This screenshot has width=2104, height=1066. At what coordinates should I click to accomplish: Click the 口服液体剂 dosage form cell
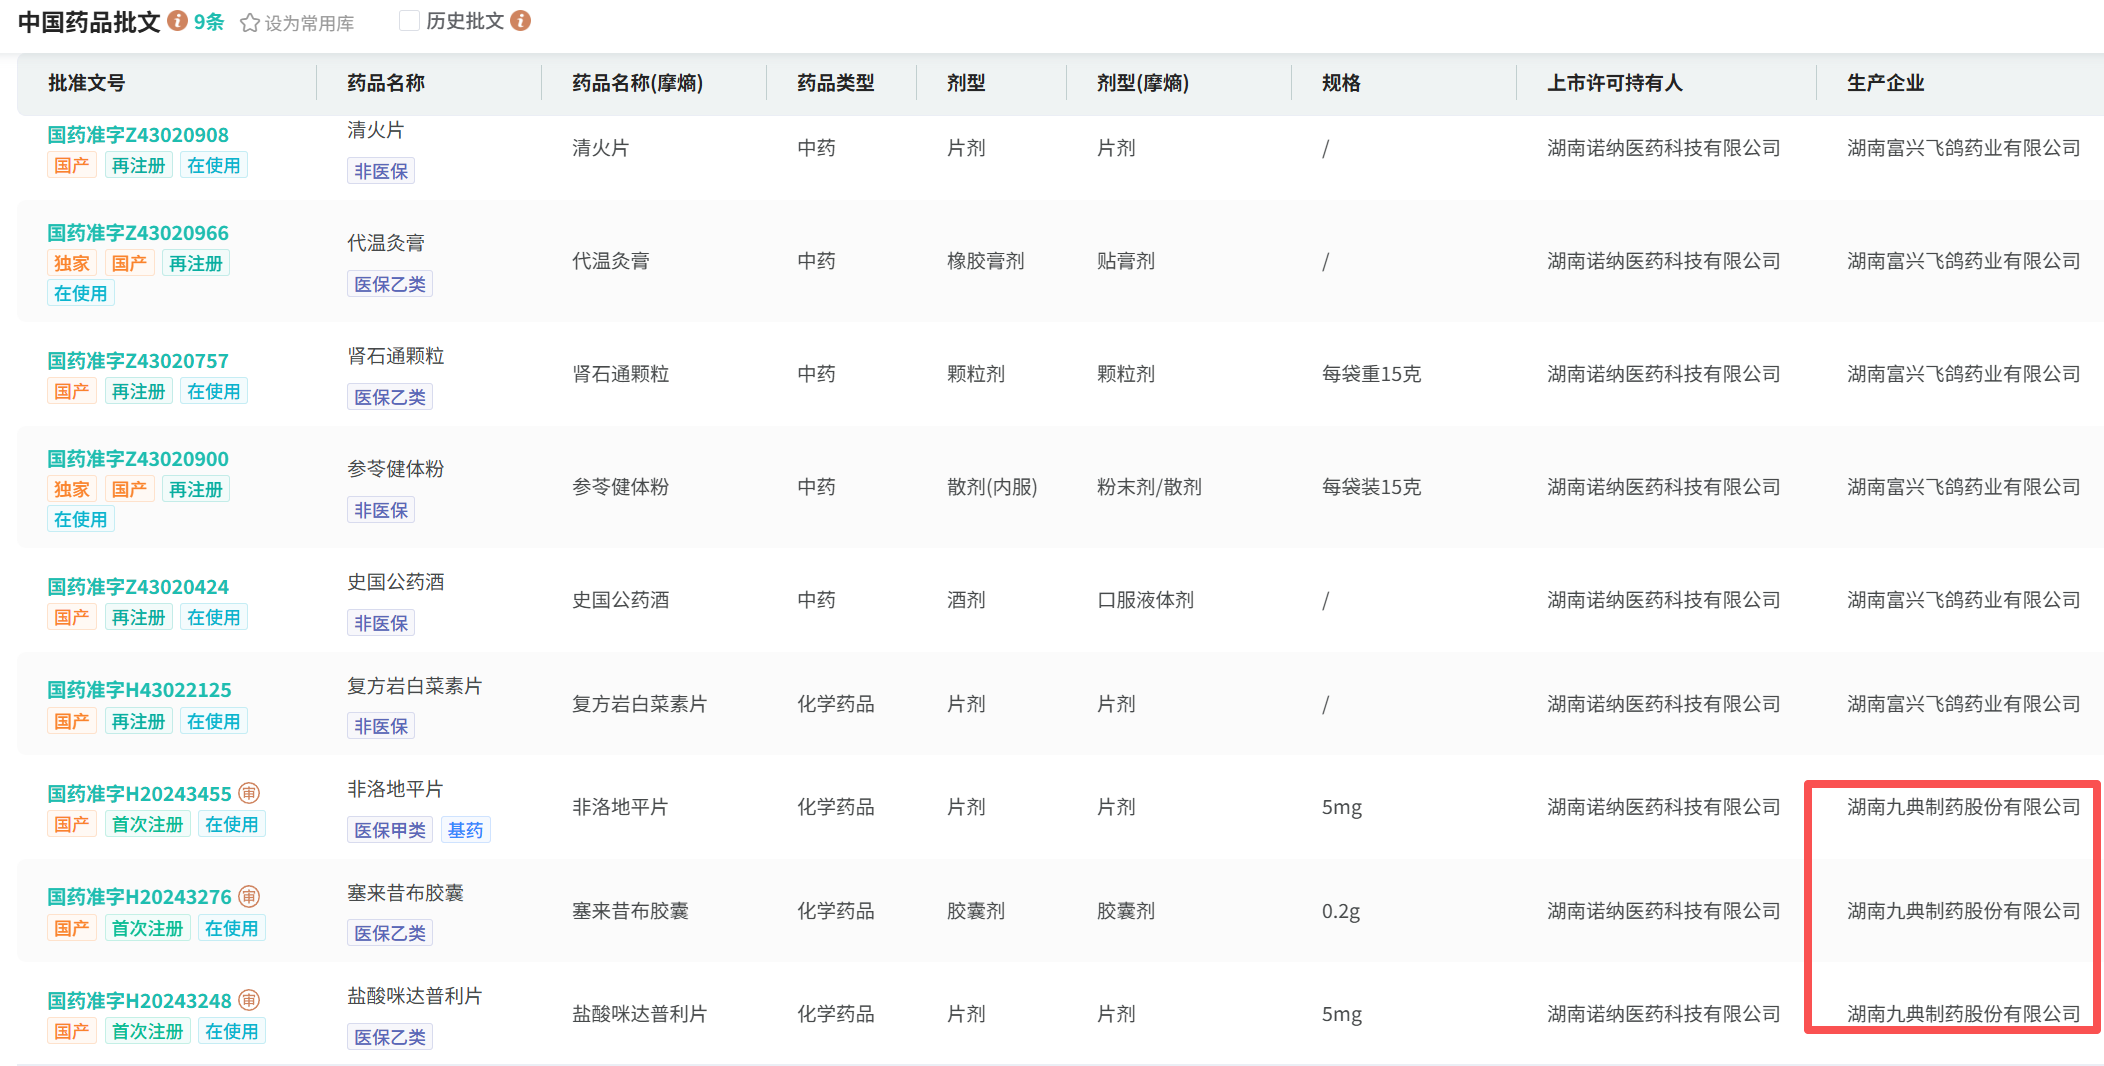pos(1146,600)
